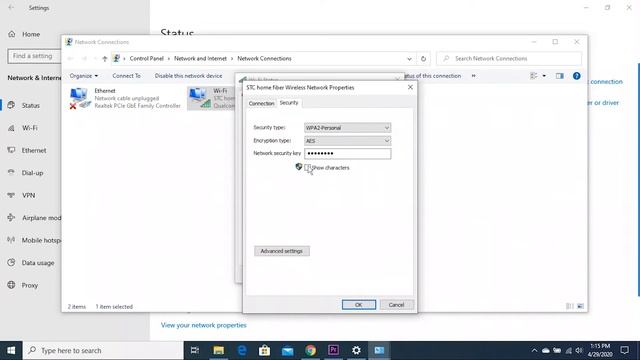Confirm the dialog with OK

[x=359, y=305]
